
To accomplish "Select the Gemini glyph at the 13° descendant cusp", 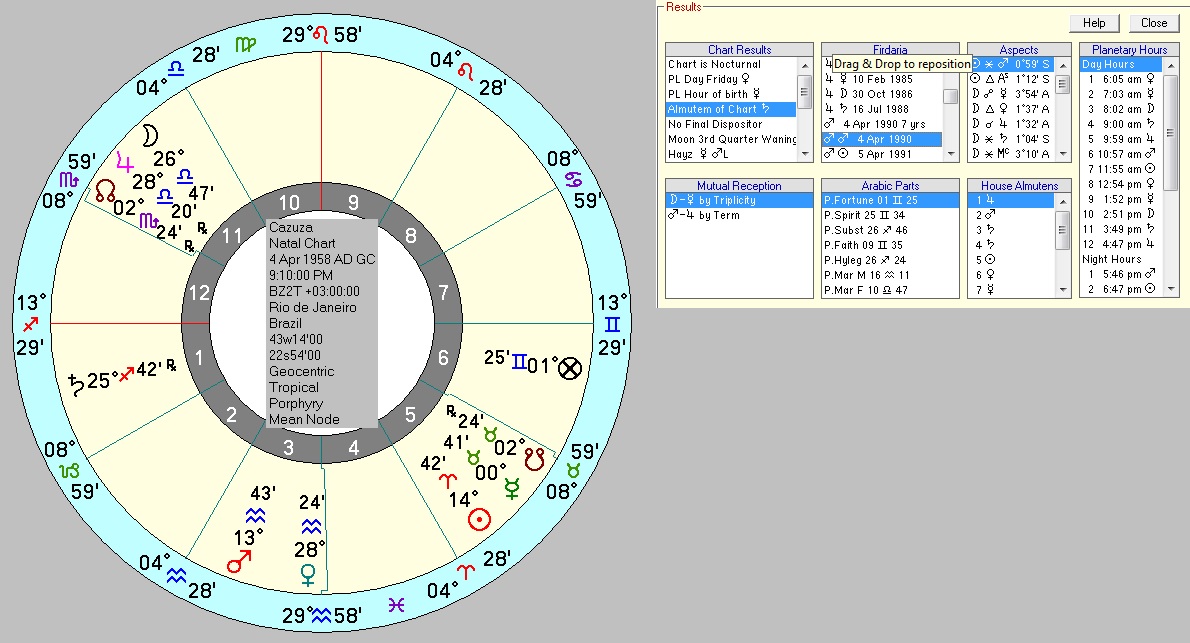I will [x=612, y=325].
